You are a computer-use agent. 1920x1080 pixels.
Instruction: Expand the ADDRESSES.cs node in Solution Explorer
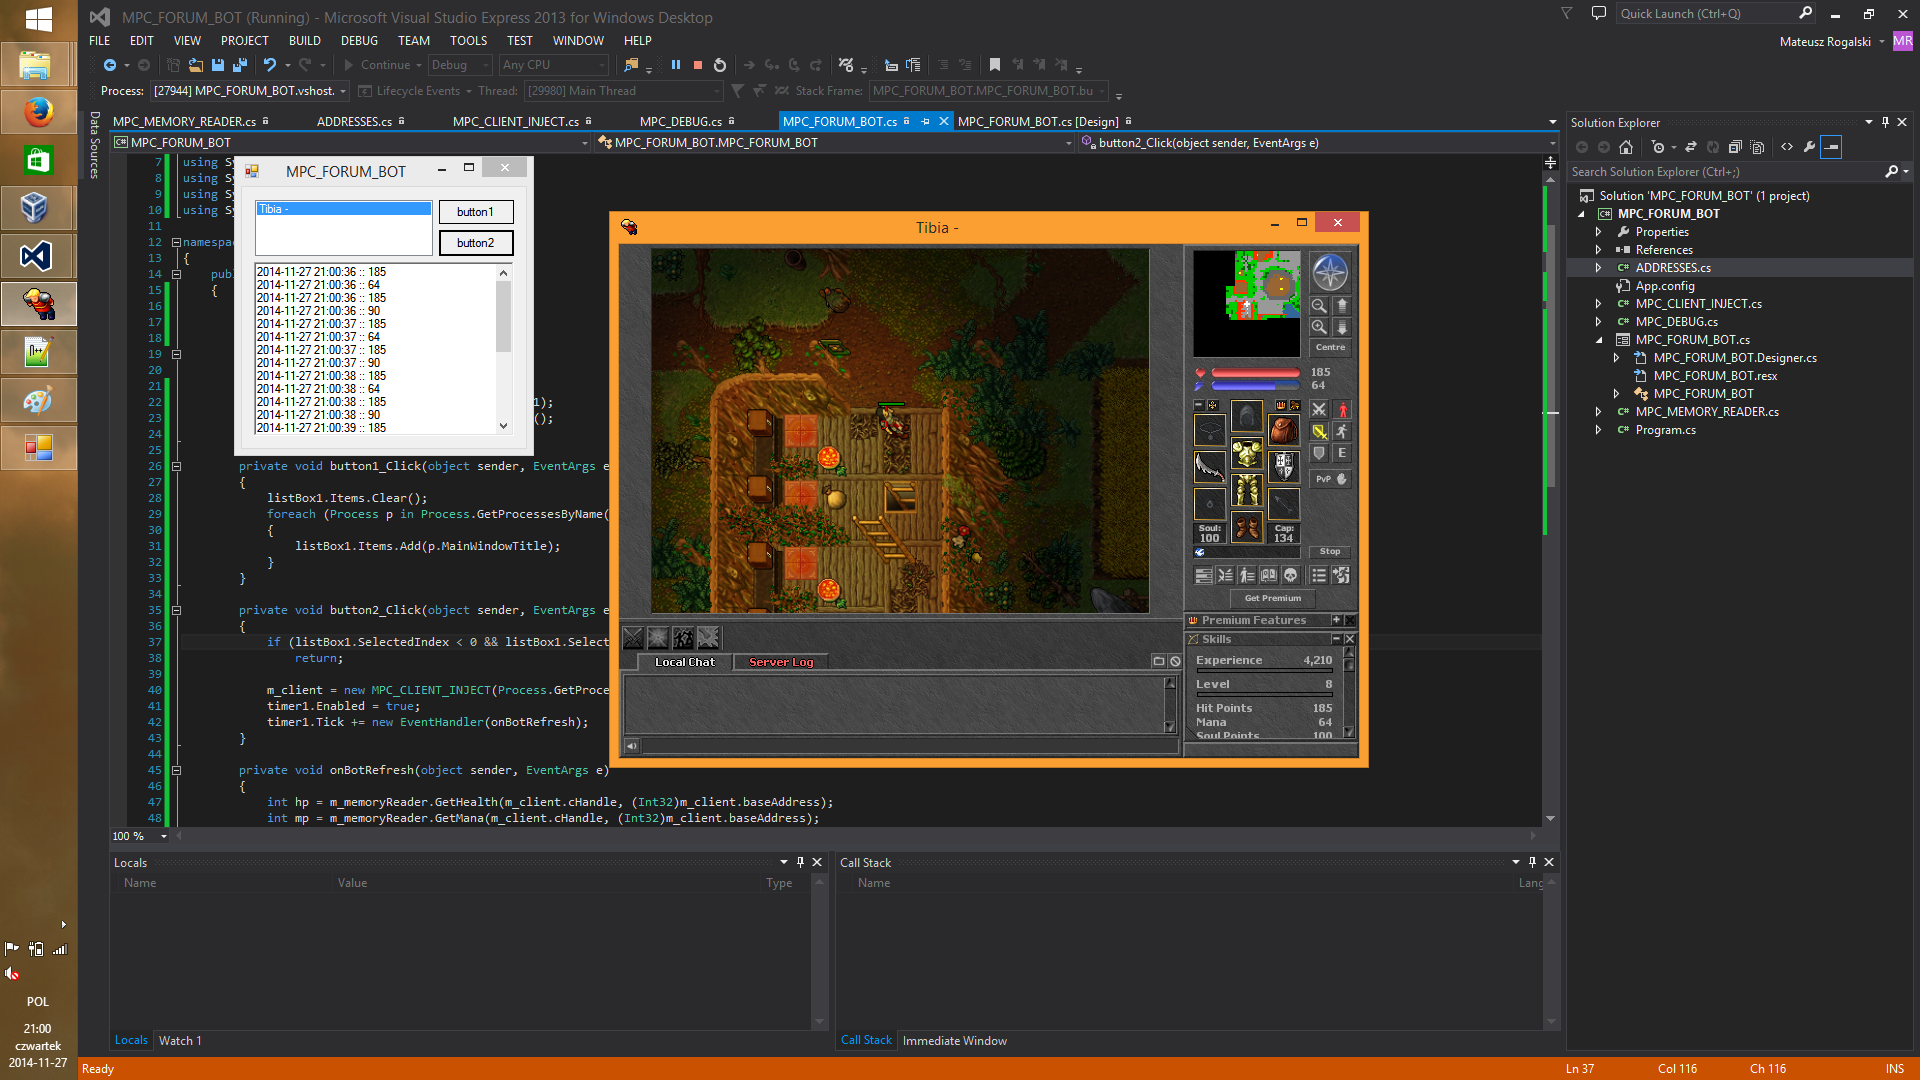click(x=1598, y=268)
